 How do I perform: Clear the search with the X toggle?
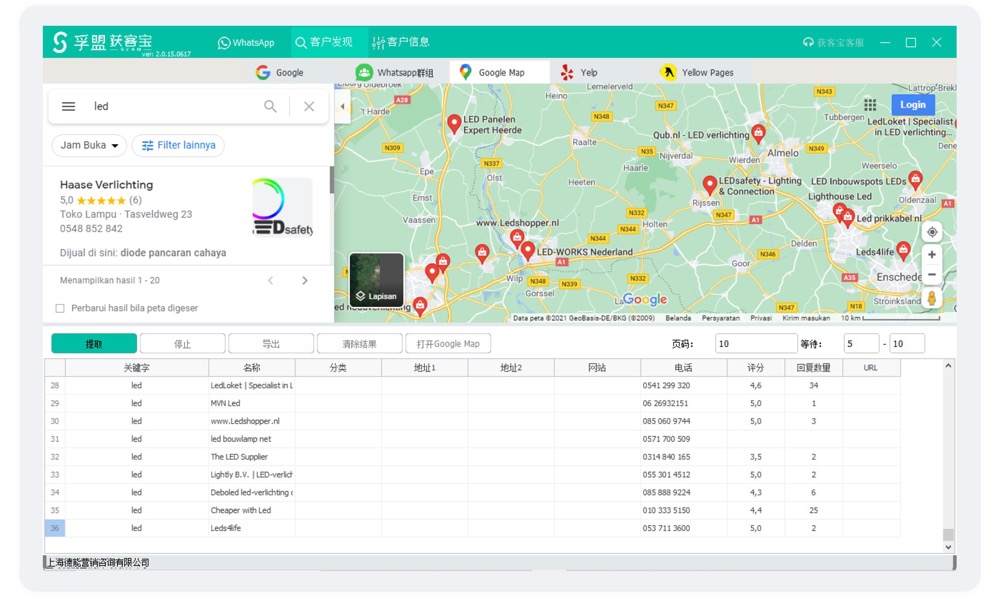pyautogui.click(x=309, y=106)
